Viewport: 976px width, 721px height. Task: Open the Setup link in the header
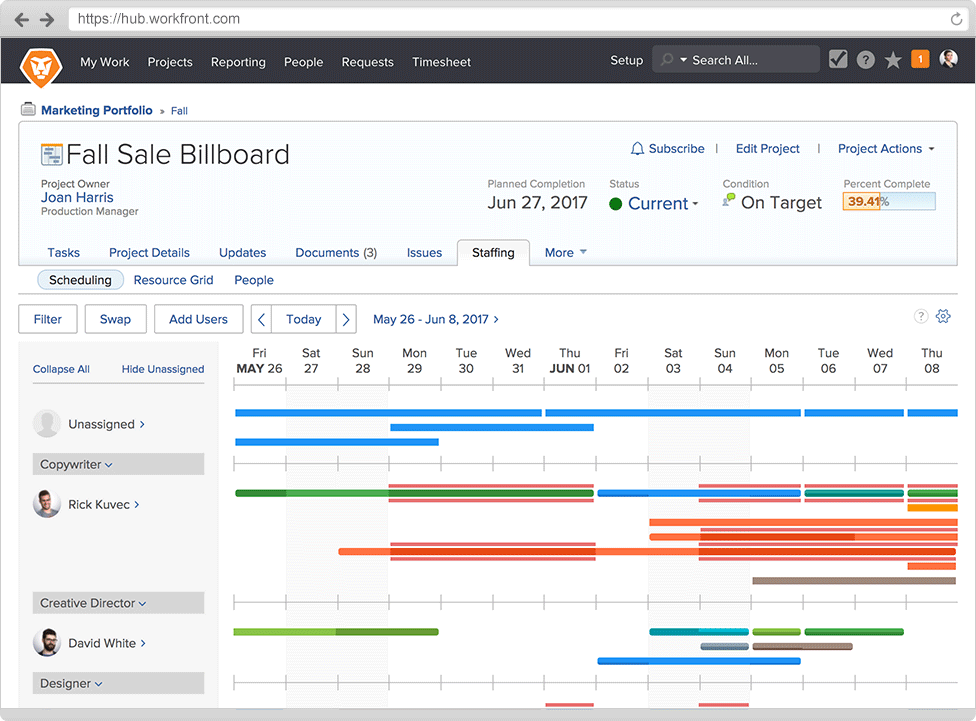[626, 60]
